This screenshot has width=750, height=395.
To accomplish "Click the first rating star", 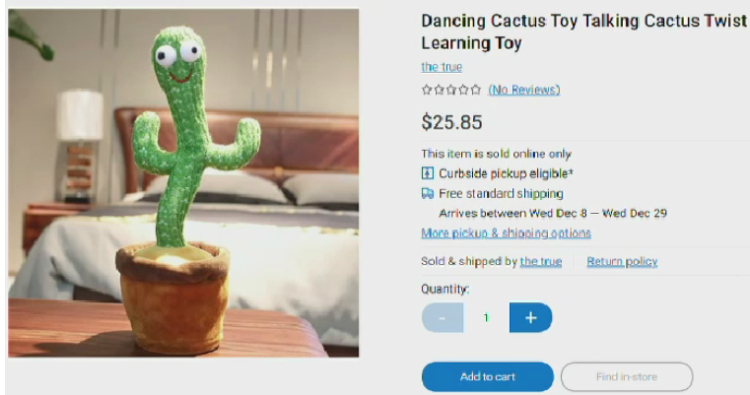I will tap(427, 89).
